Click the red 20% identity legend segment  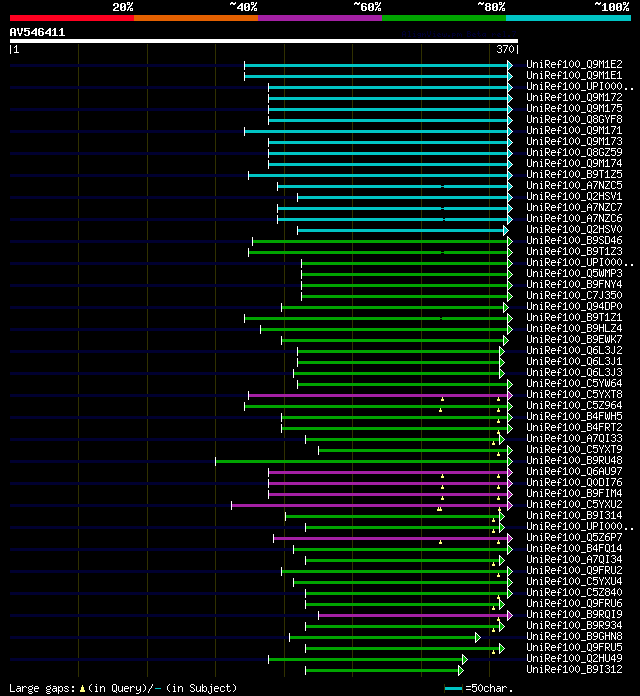[x=72, y=18]
